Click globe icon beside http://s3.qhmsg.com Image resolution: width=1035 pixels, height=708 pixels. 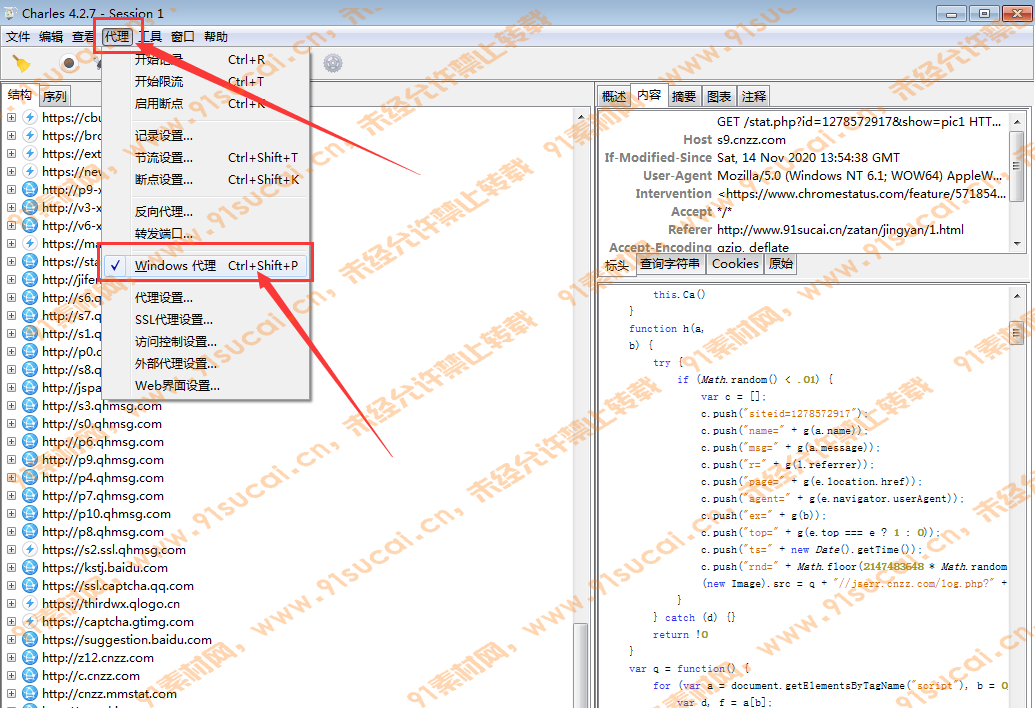point(30,405)
